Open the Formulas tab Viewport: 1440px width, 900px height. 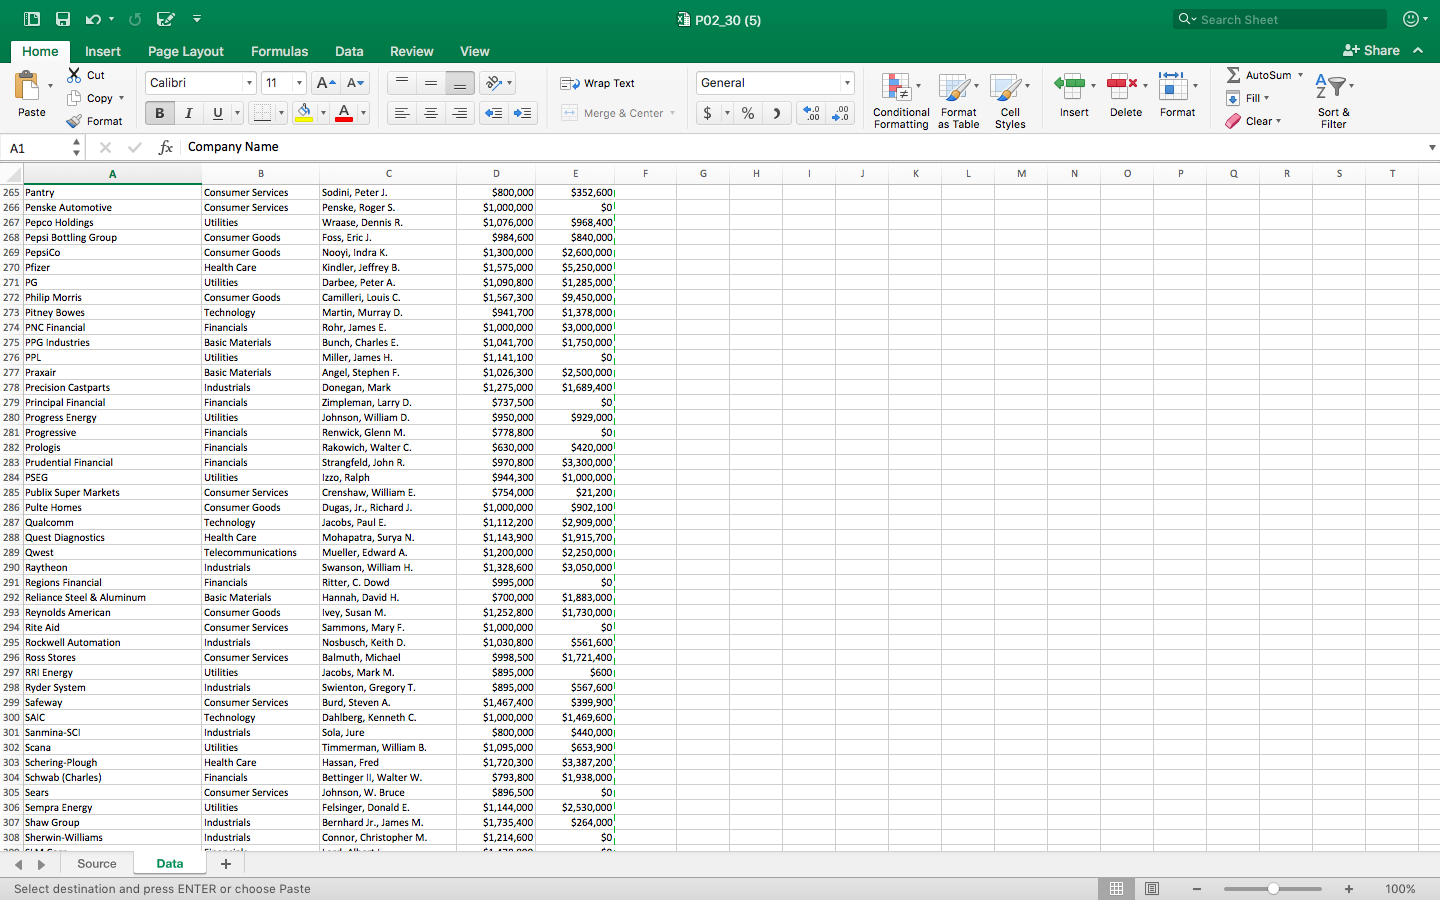coord(279,51)
